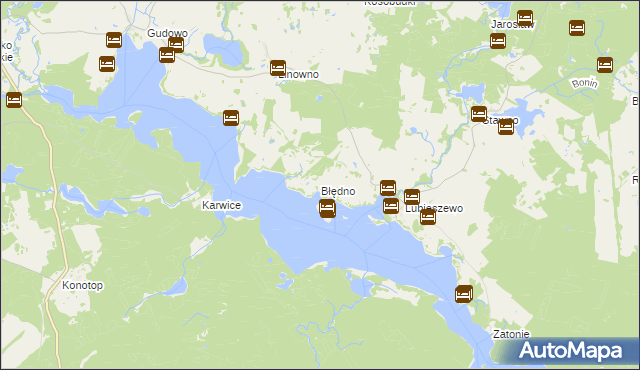Open the northernmost lodging icon west of Gudowo
640x370 pixels.
(114, 40)
